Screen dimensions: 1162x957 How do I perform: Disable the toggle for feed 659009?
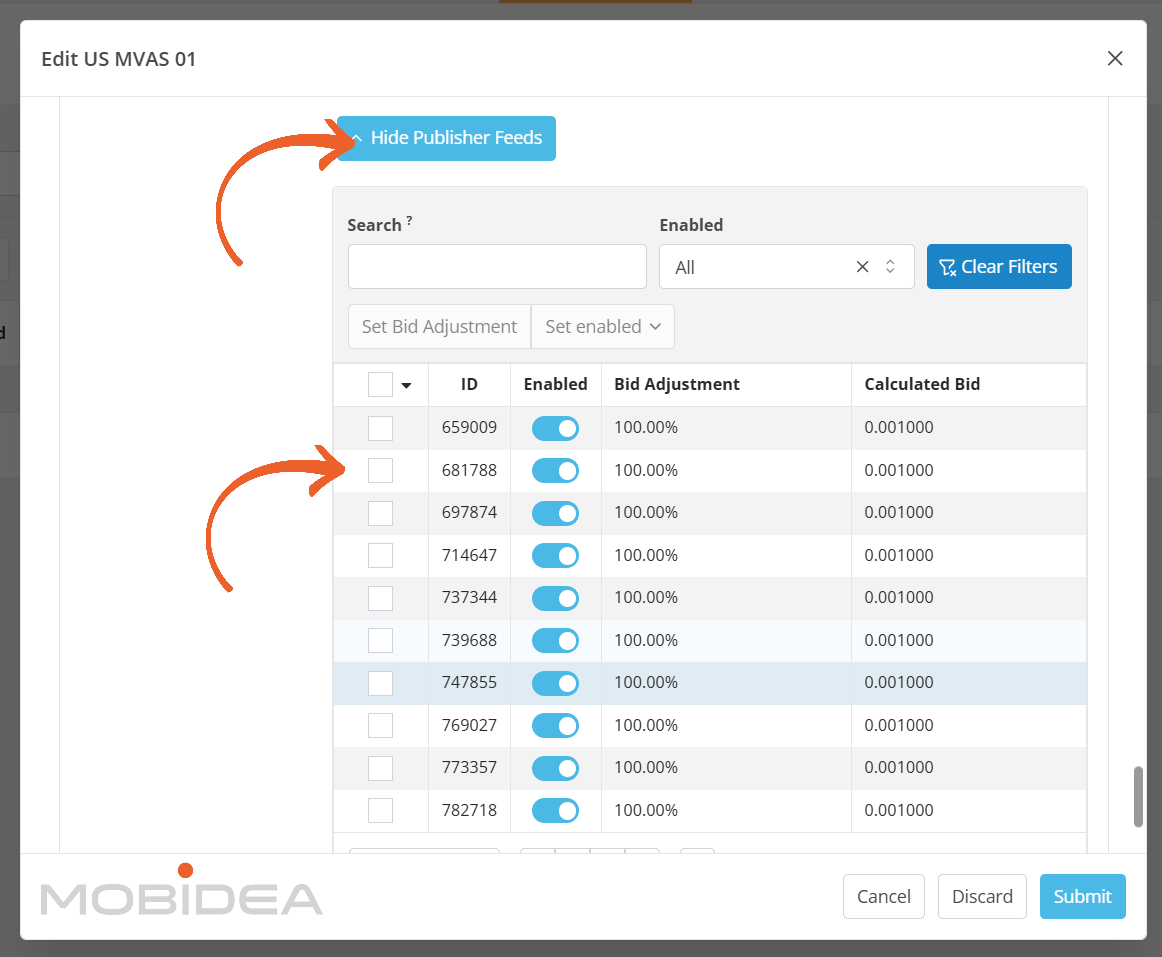555,428
